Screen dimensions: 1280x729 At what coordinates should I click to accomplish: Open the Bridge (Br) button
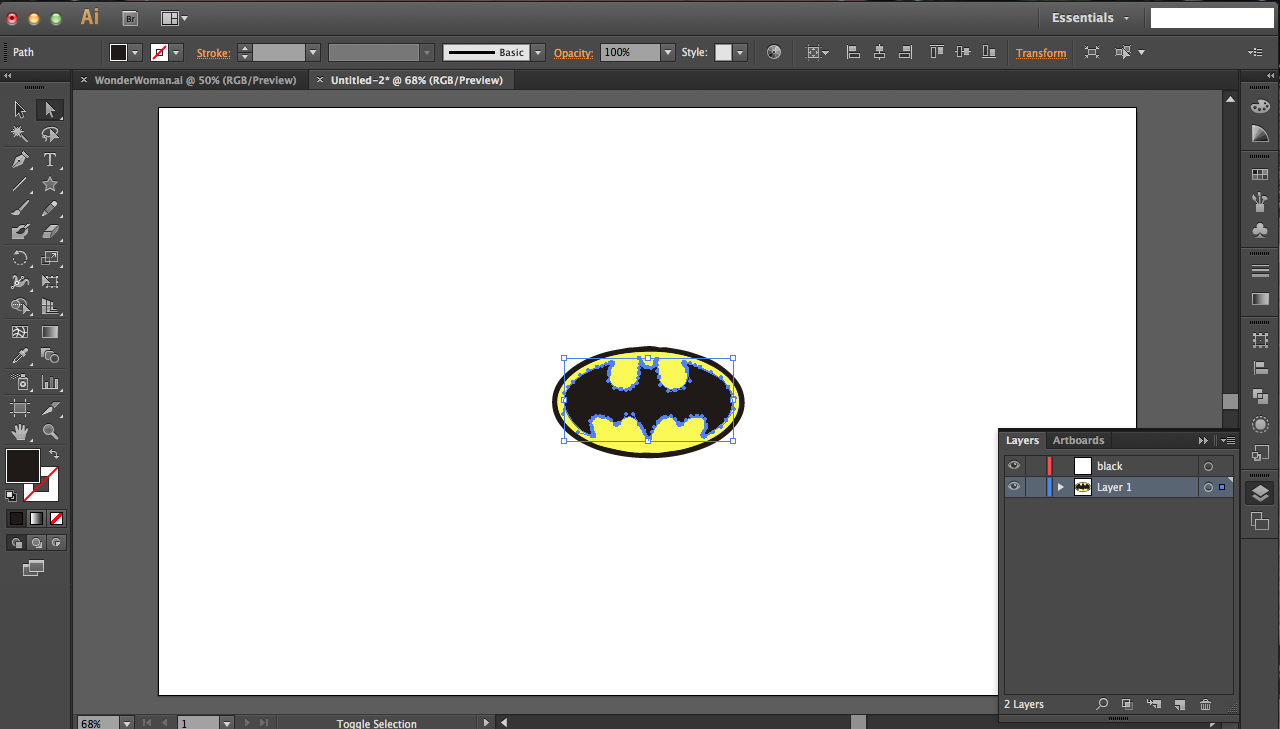click(x=130, y=18)
